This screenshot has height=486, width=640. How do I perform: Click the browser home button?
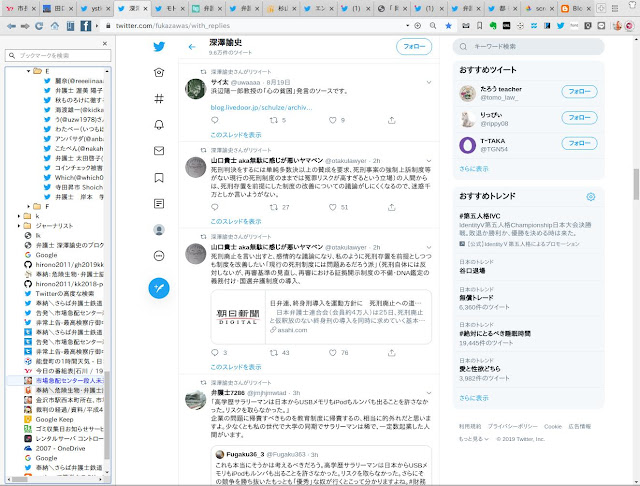[54, 26]
